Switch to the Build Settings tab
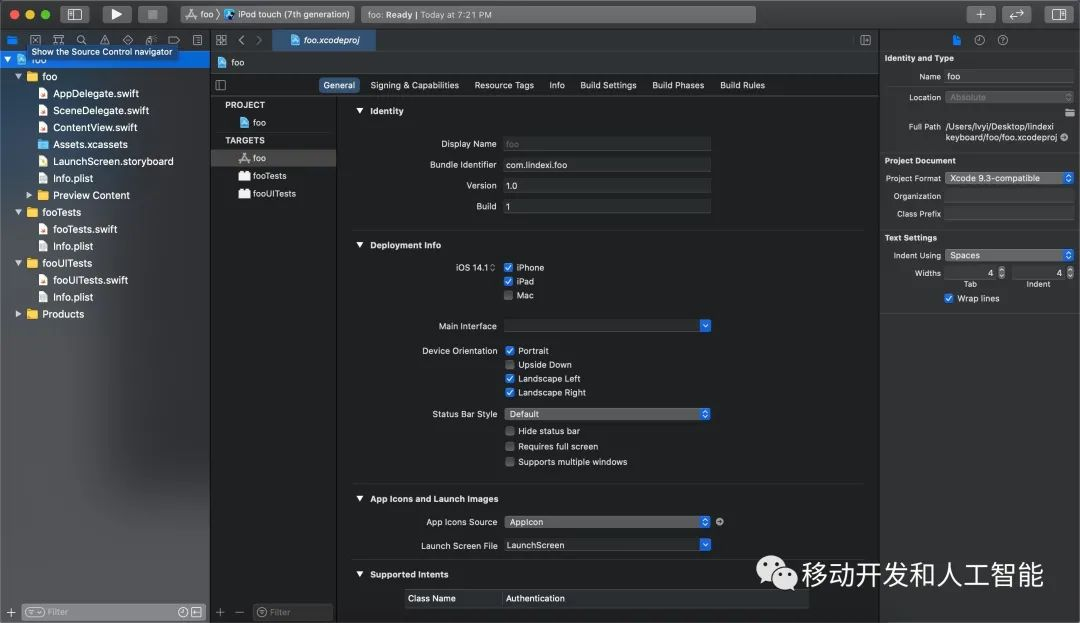Image resolution: width=1080 pixels, height=623 pixels. (608, 85)
